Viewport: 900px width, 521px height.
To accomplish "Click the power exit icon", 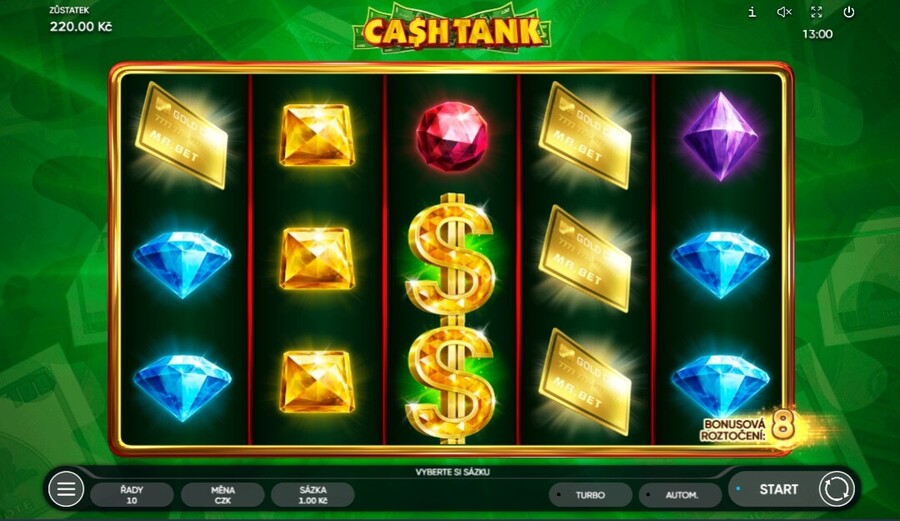I will coord(849,12).
